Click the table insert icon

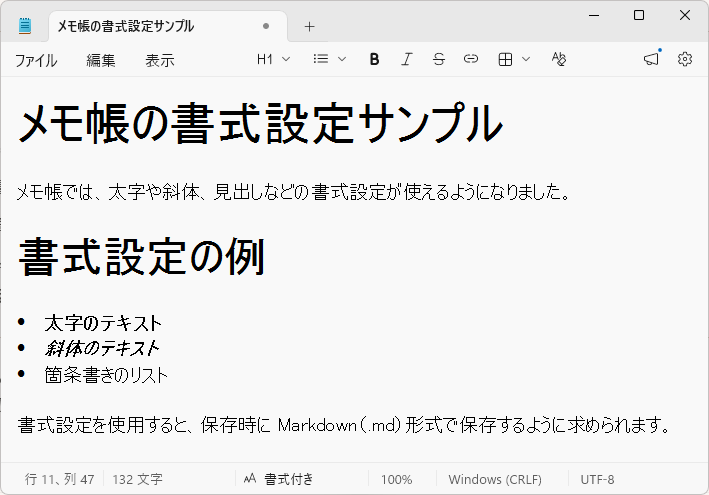(x=505, y=59)
